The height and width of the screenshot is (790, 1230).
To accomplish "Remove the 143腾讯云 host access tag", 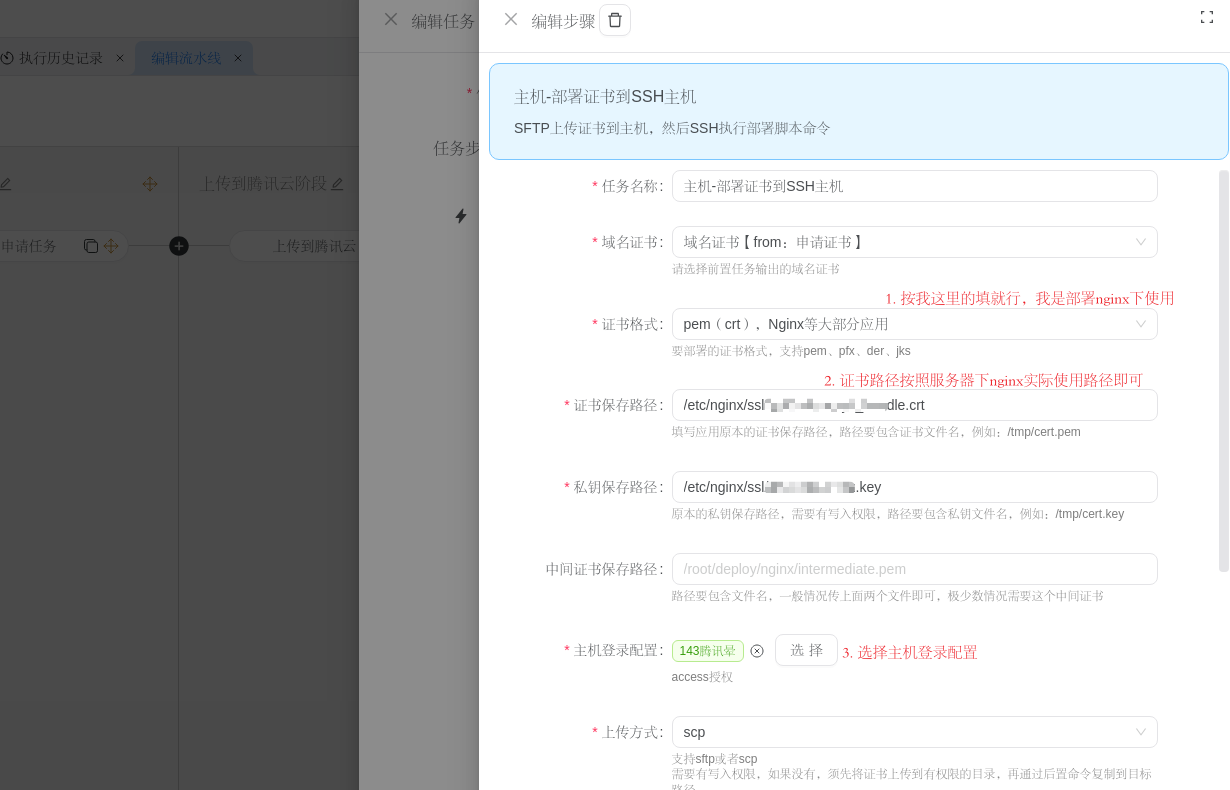I will pos(757,651).
